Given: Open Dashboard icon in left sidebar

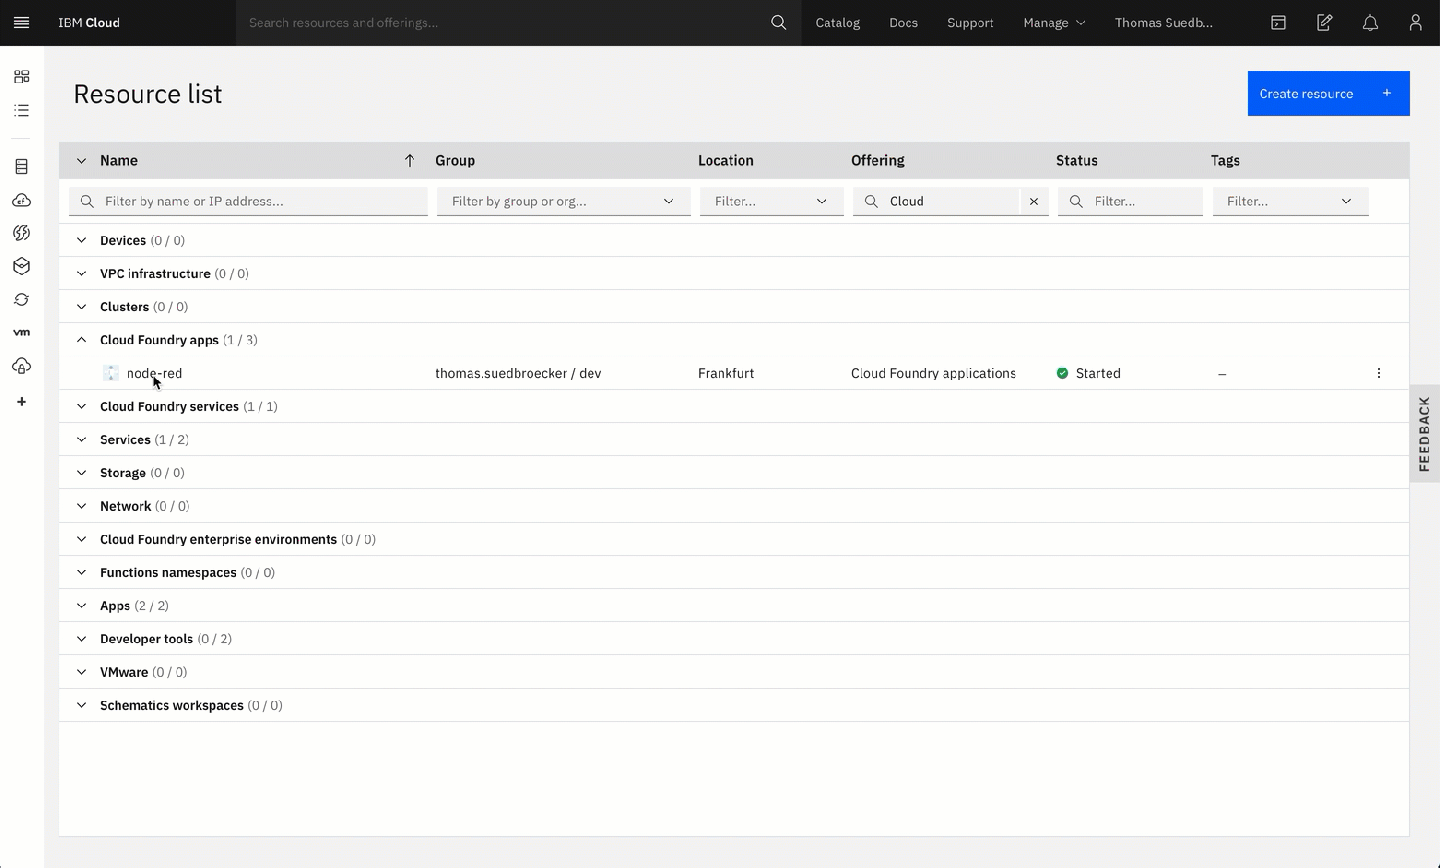Looking at the screenshot, I should pos(21,77).
